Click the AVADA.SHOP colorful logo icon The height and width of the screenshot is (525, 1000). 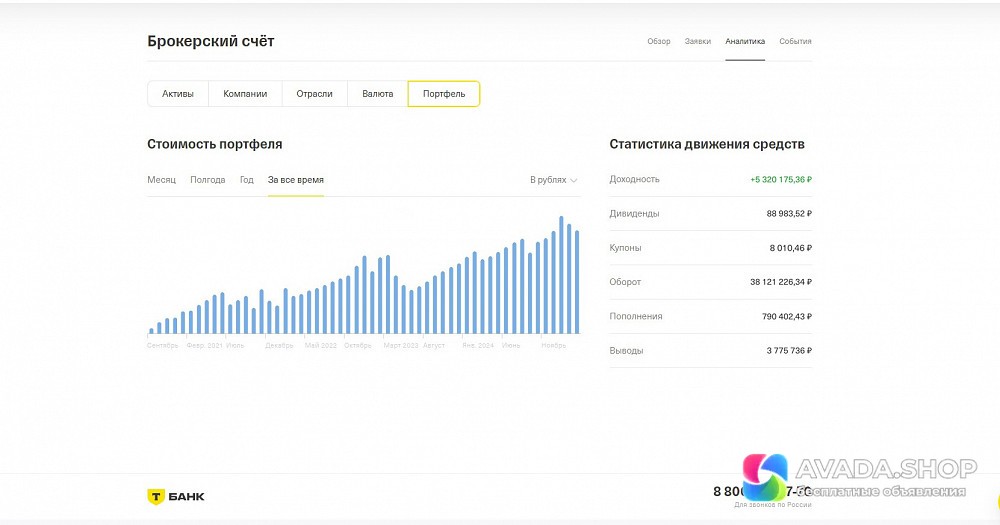765,477
